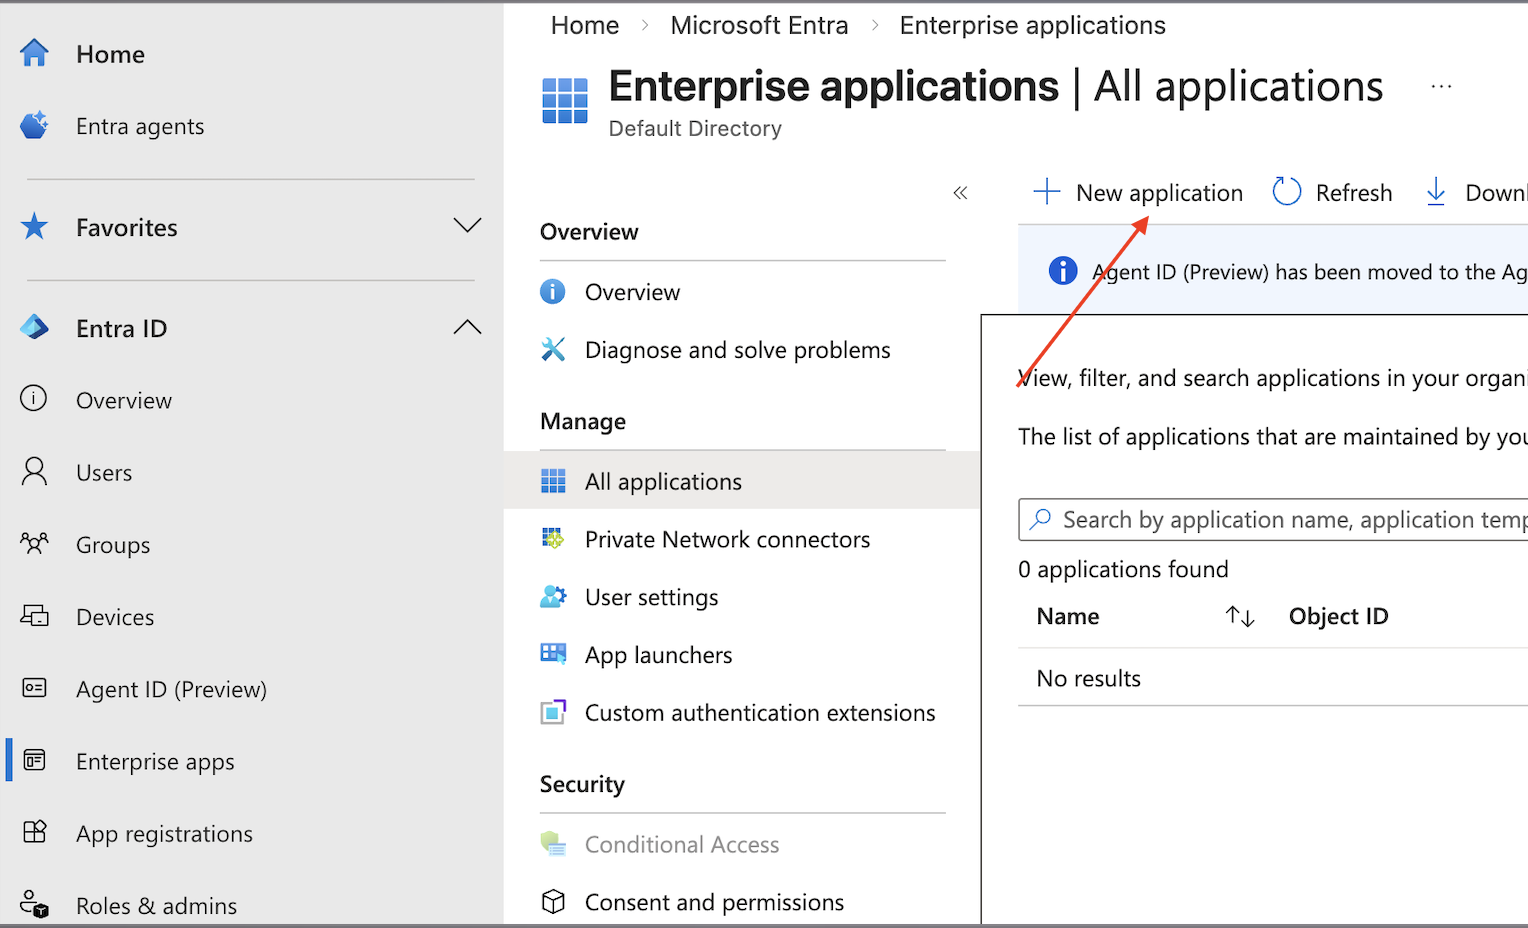The height and width of the screenshot is (928, 1528).
Task: Collapse the Entra ID section chevron
Action: click(x=467, y=327)
